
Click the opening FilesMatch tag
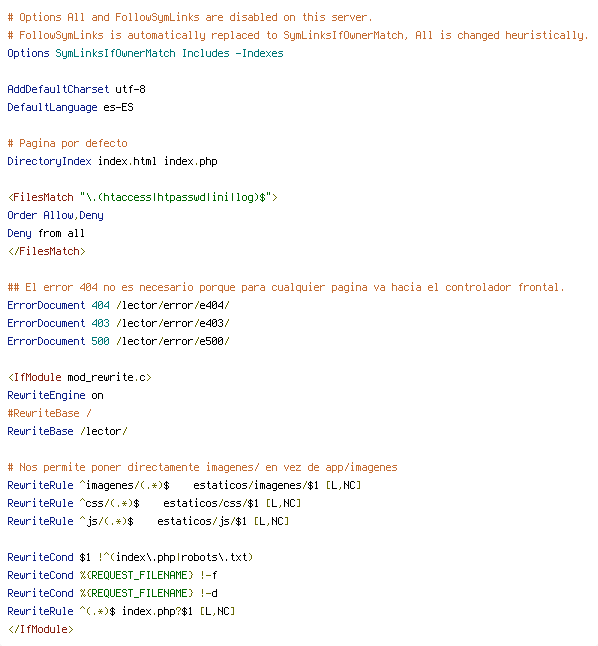click(x=143, y=197)
